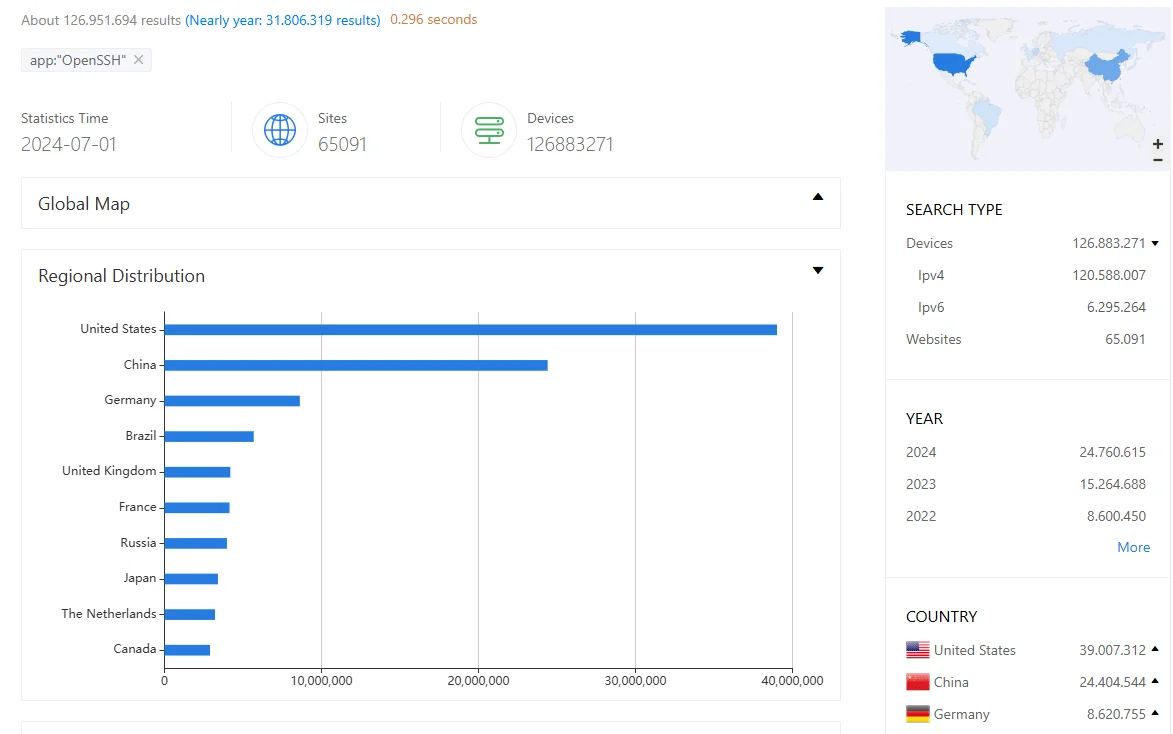The width and height of the screenshot is (1173, 734).
Task: Click the Sites globe icon
Action: [280, 130]
